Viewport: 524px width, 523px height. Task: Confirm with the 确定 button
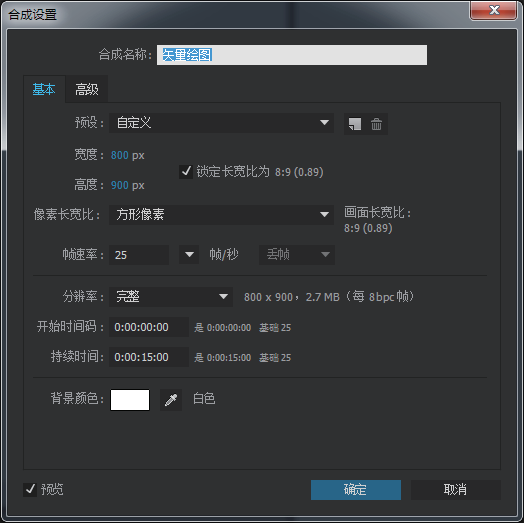tap(356, 490)
